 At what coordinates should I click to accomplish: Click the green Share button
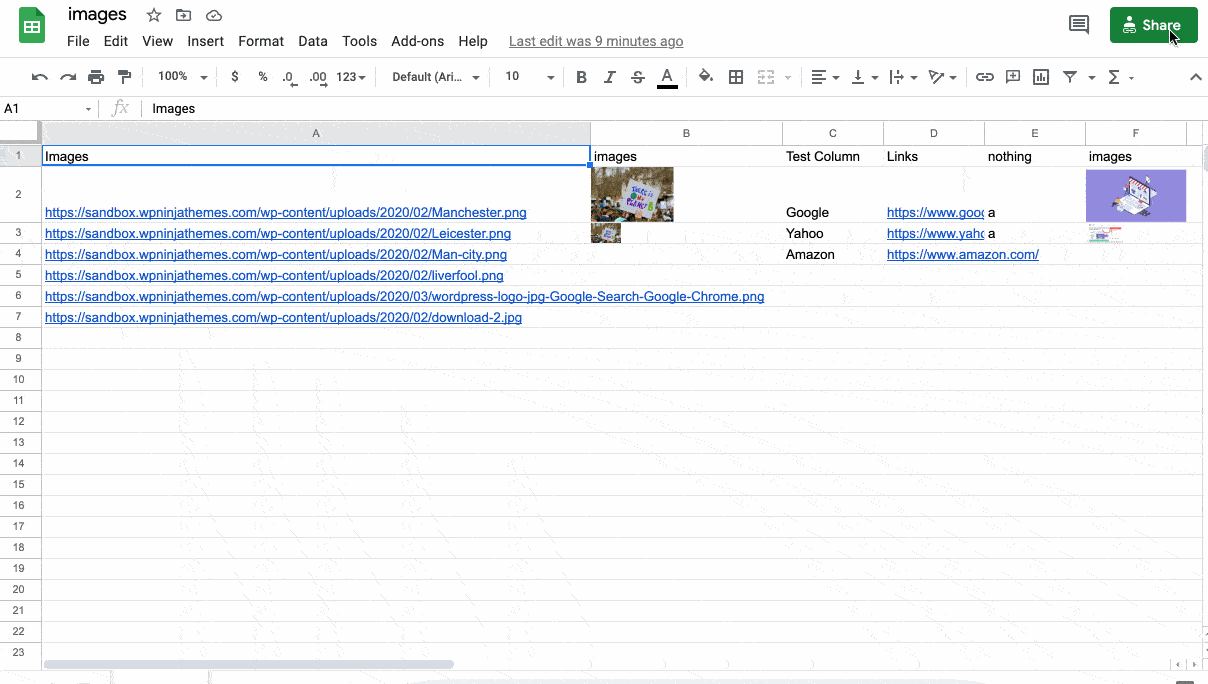1152,25
